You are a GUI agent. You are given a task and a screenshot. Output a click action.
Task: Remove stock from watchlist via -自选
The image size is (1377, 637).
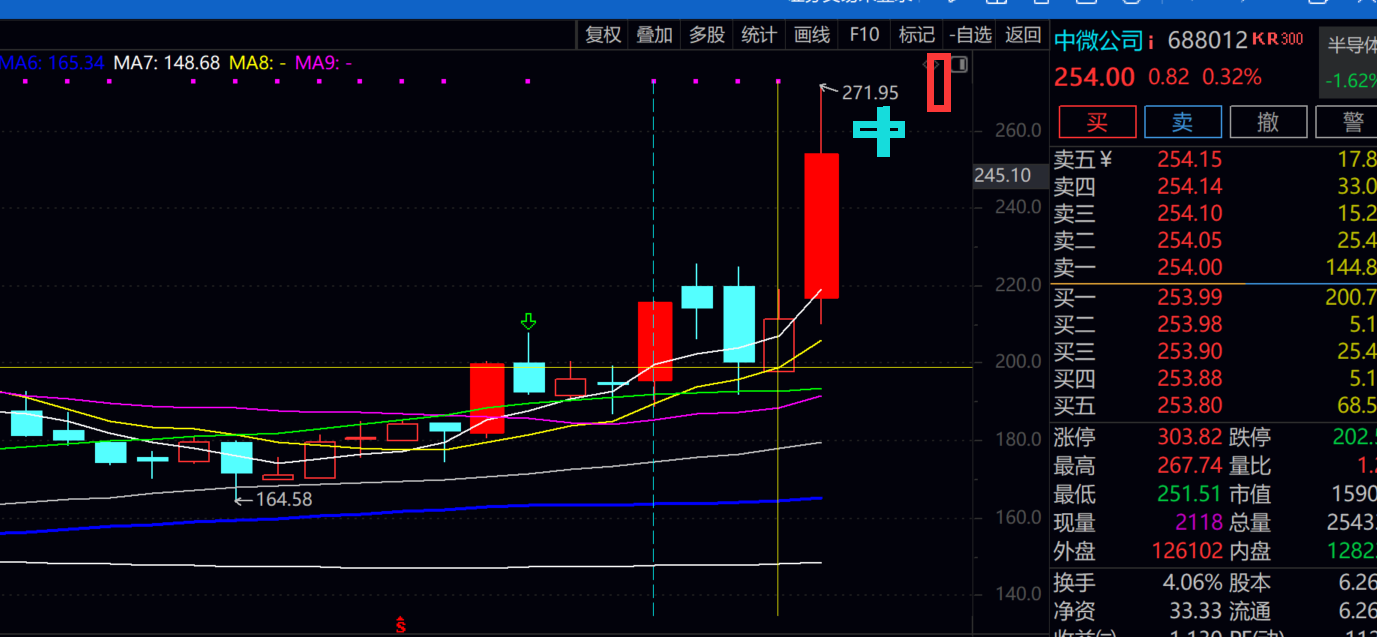(x=971, y=35)
